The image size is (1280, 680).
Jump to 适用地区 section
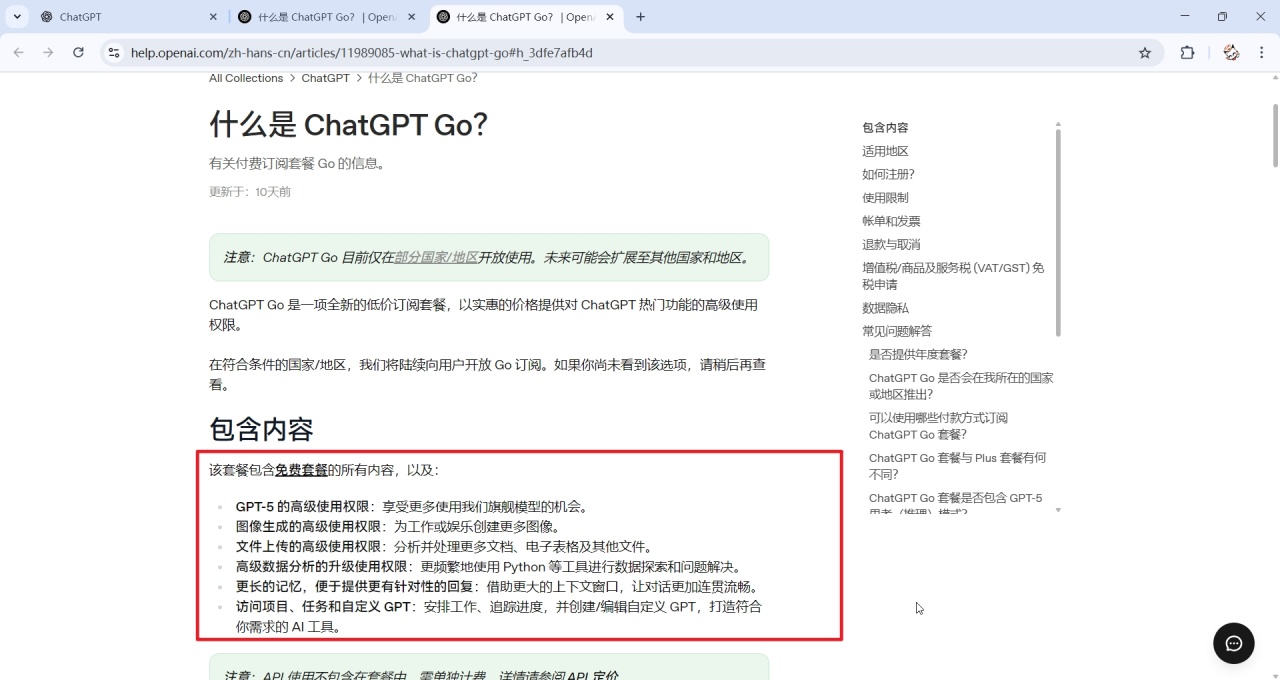pyautogui.click(x=885, y=151)
